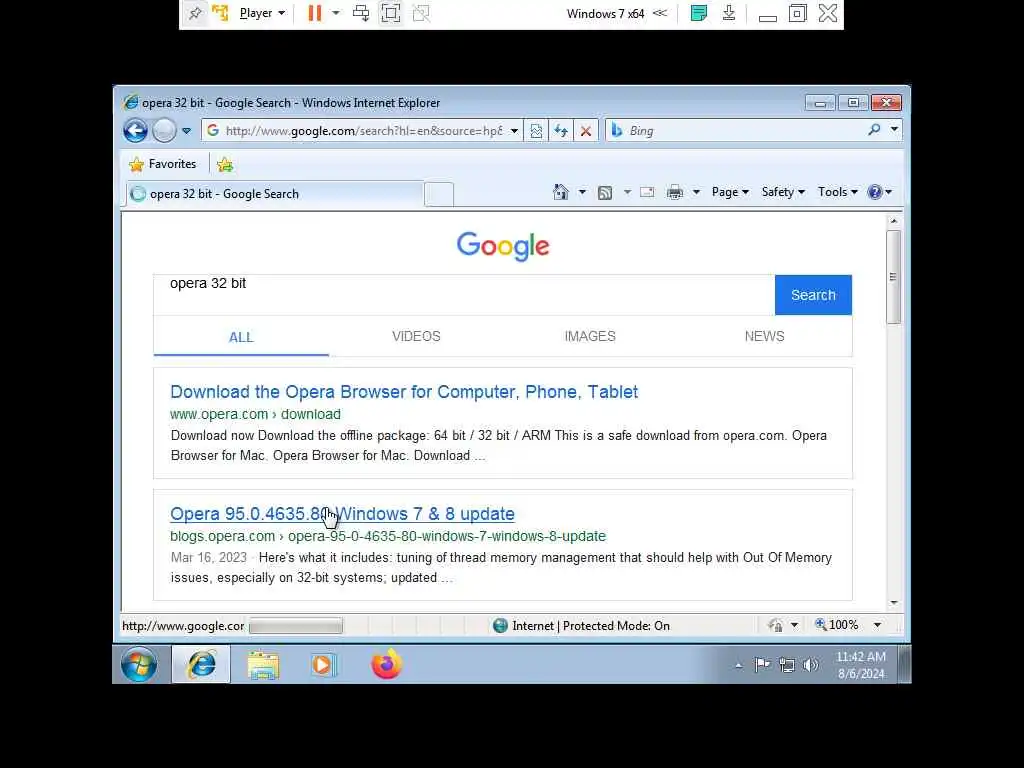
Task: Add page to Favorites bar star icon
Action: click(225, 164)
